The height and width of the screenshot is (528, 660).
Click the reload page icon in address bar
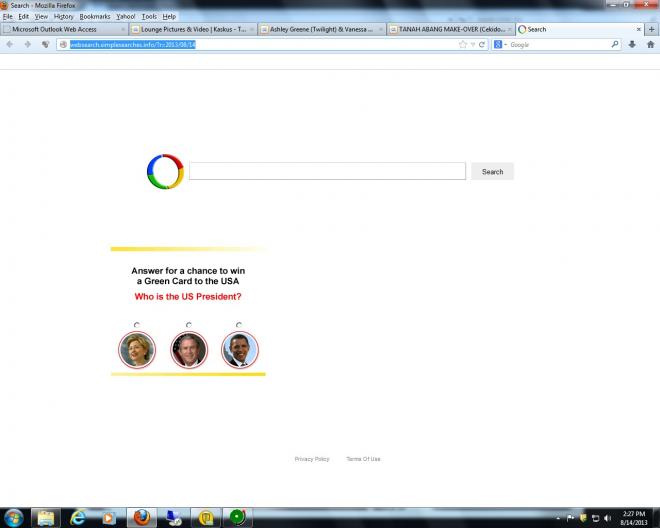482,45
